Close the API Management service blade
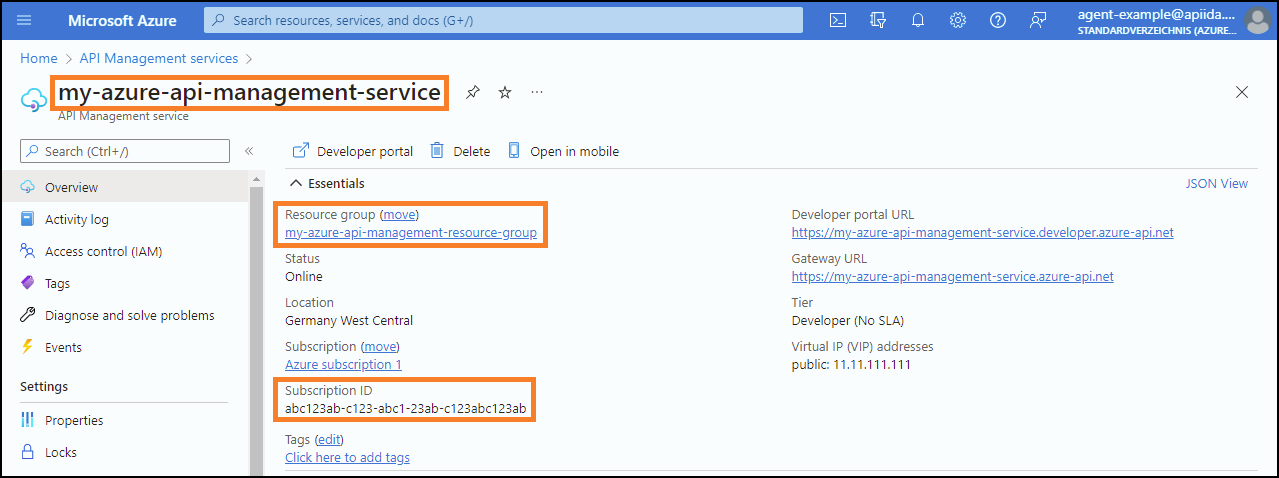This screenshot has width=1279, height=478. (x=1242, y=92)
